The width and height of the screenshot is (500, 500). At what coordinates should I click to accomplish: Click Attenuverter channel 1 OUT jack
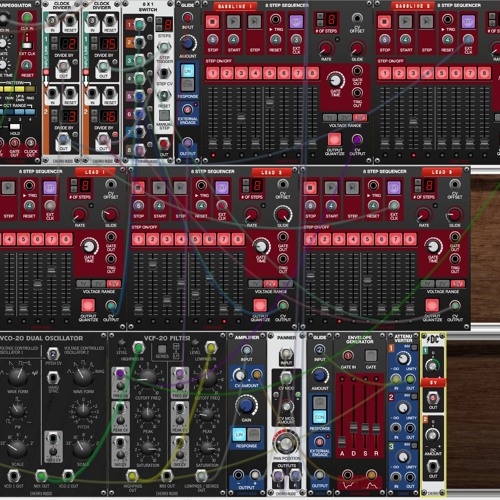(410, 379)
